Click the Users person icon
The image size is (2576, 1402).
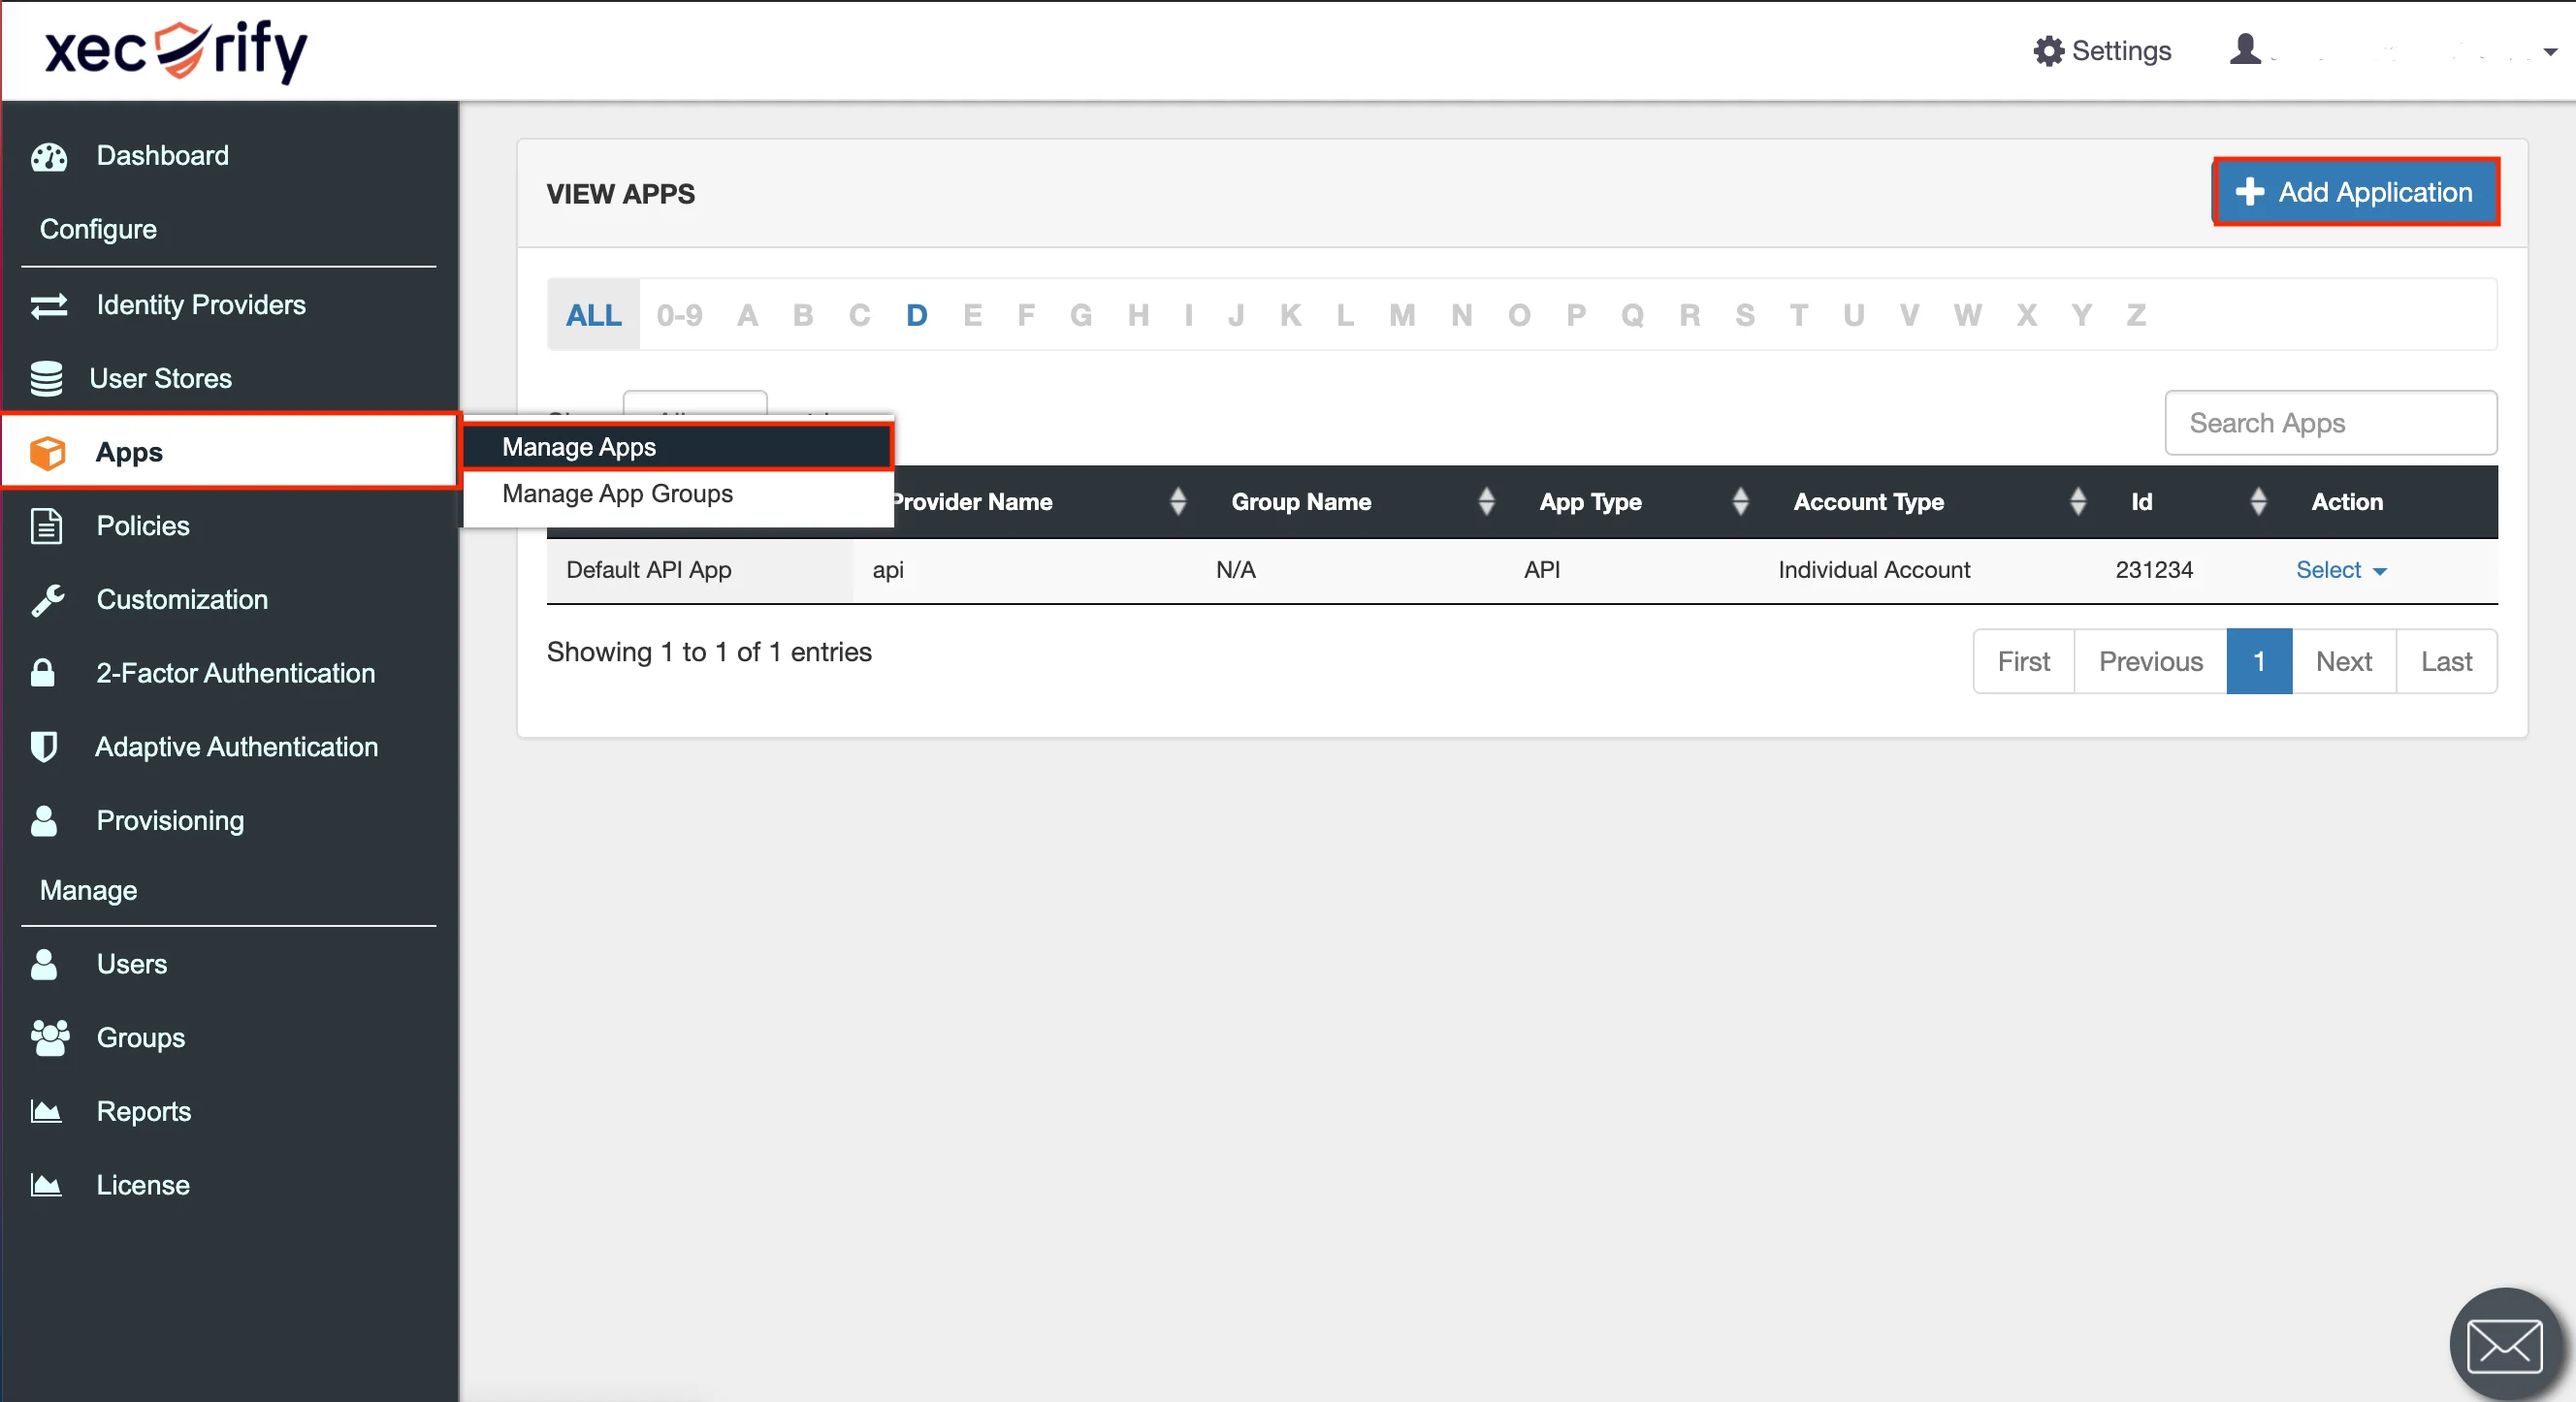[44, 964]
